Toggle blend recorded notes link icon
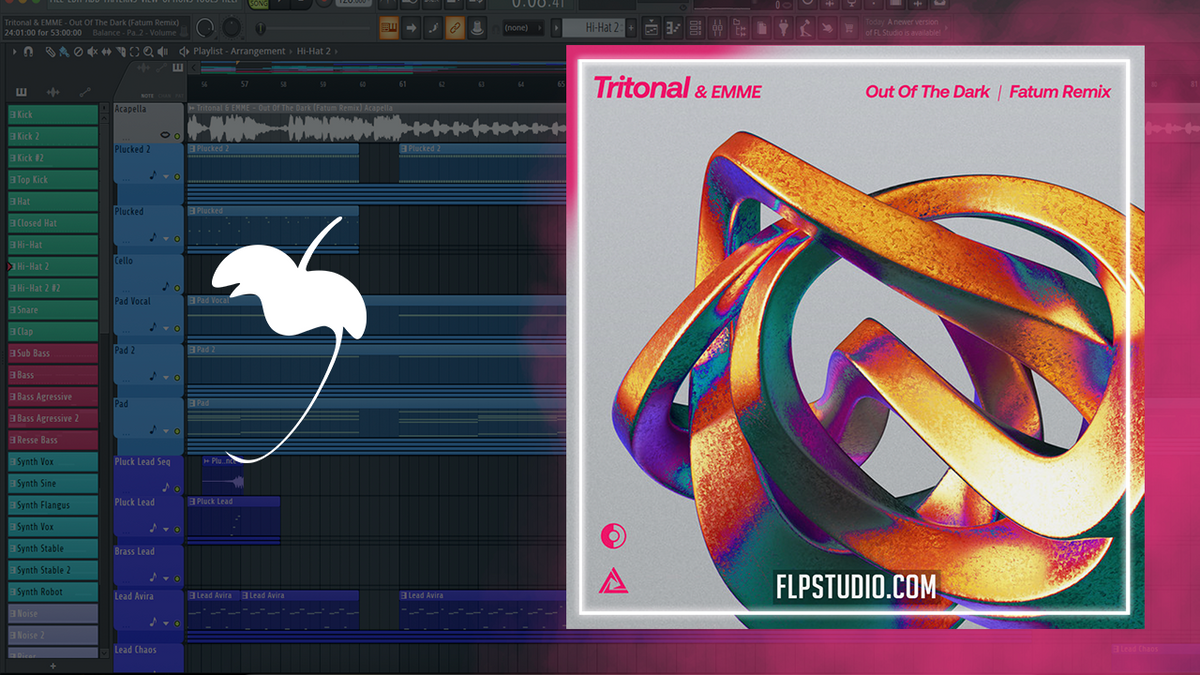 tap(456, 26)
